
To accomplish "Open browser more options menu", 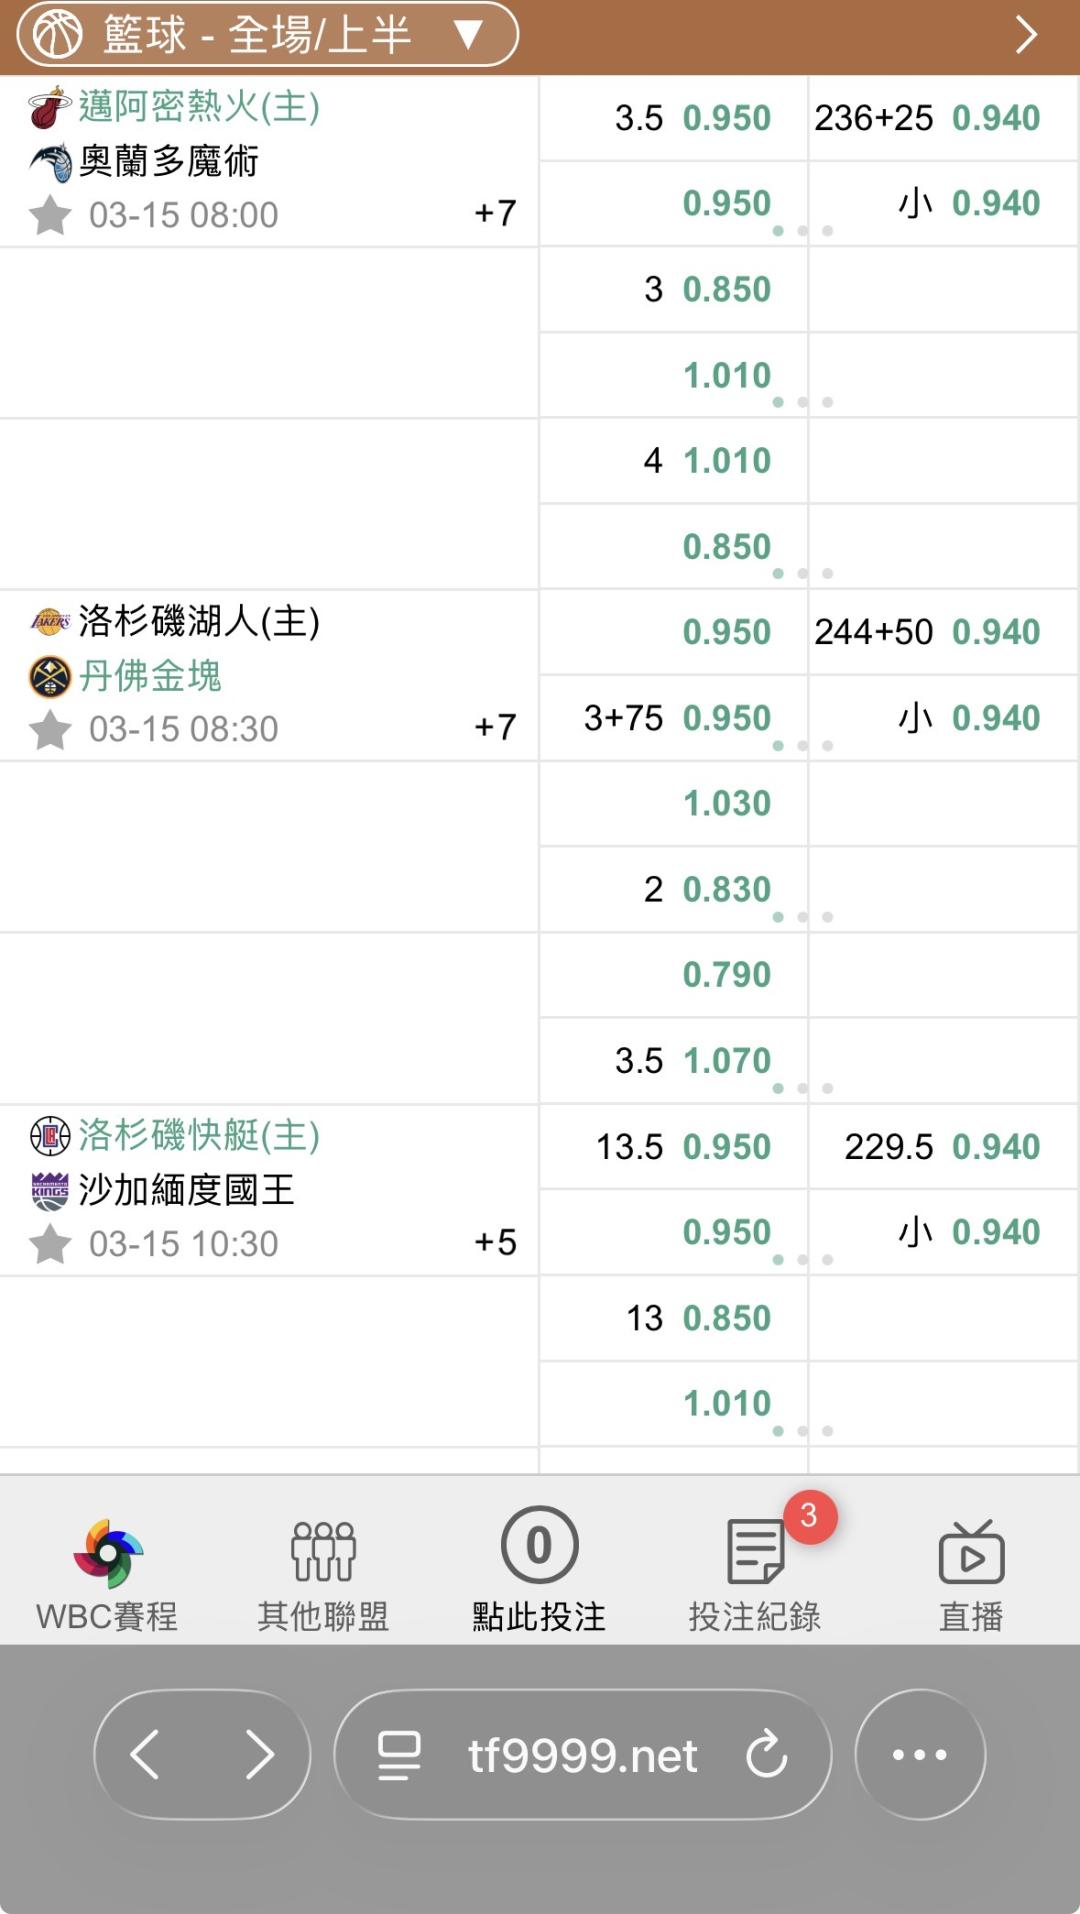I will (920, 1754).
